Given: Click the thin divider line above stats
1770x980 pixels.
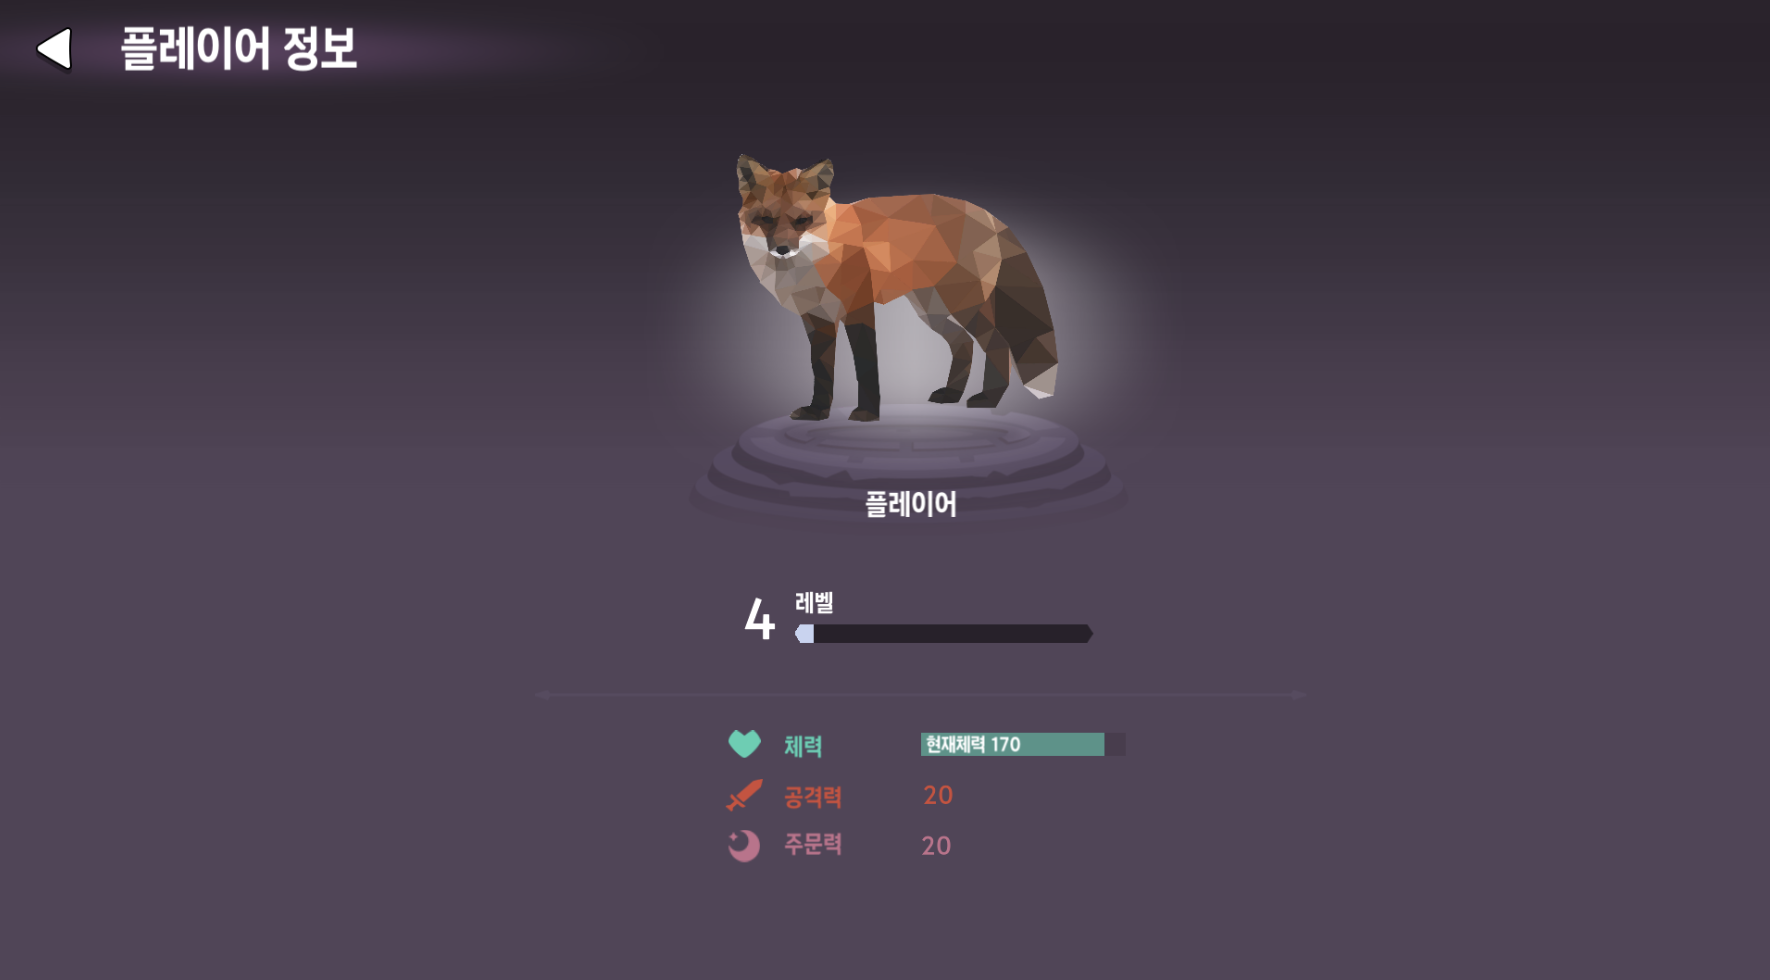Looking at the screenshot, I should pyautogui.click(x=920, y=694).
